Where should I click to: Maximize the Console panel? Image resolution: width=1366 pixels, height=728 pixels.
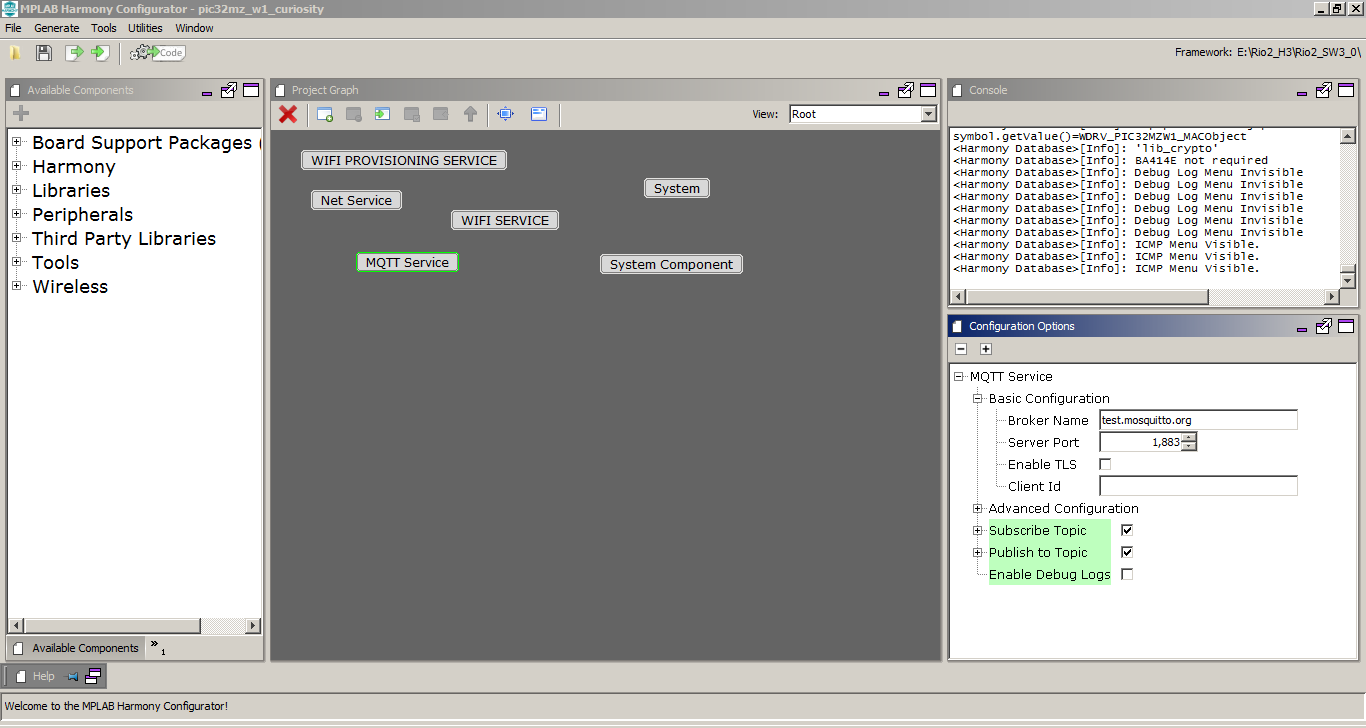pos(1345,90)
